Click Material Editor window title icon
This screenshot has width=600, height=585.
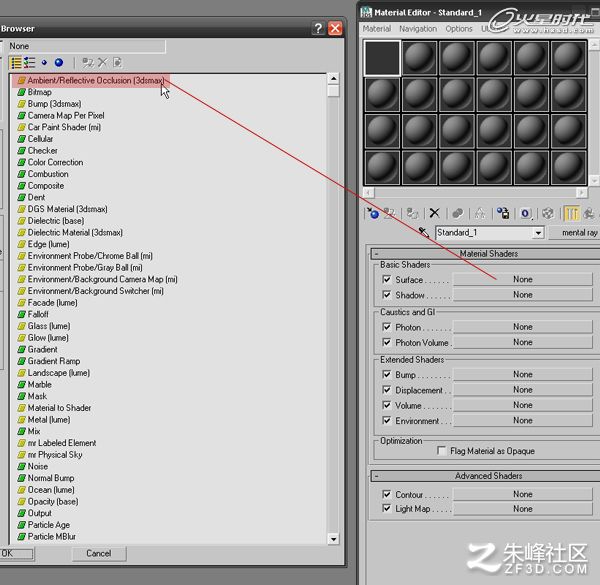click(366, 13)
